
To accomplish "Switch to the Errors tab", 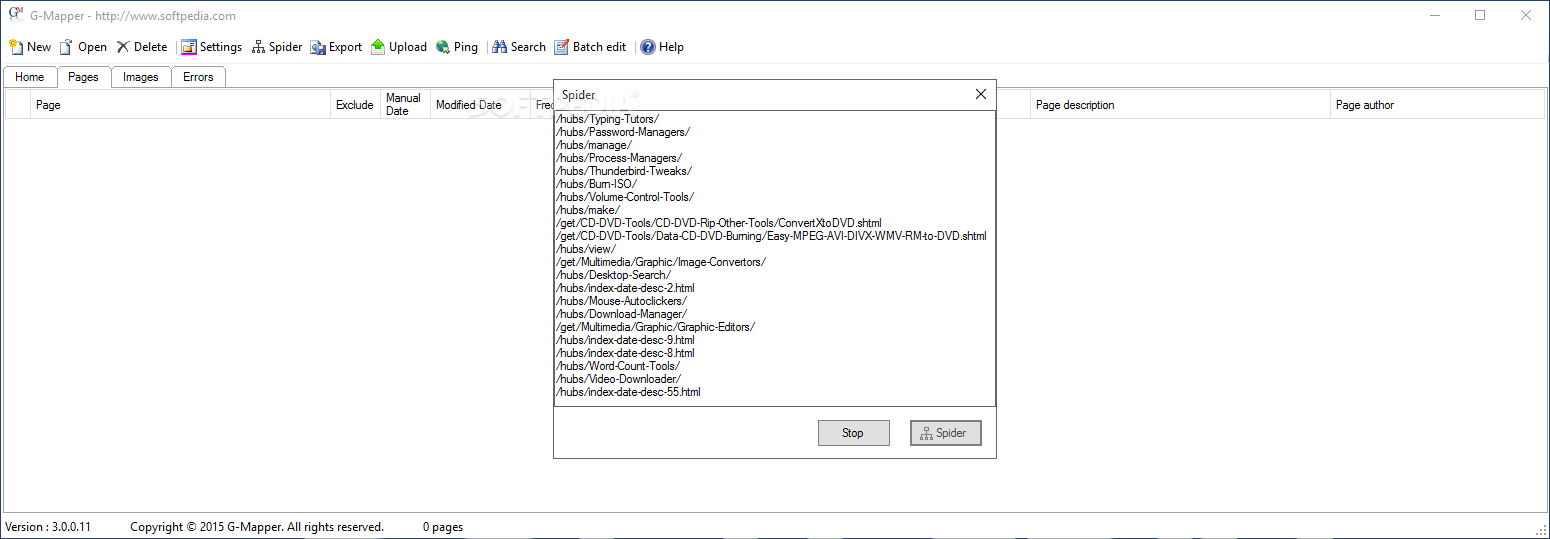I will point(198,77).
